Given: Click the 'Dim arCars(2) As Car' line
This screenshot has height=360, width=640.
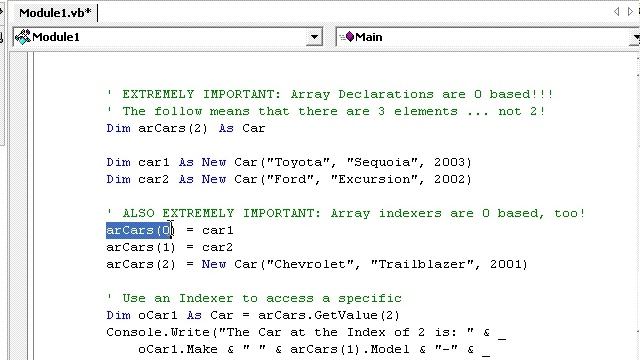Looking at the screenshot, I should pos(186,128).
